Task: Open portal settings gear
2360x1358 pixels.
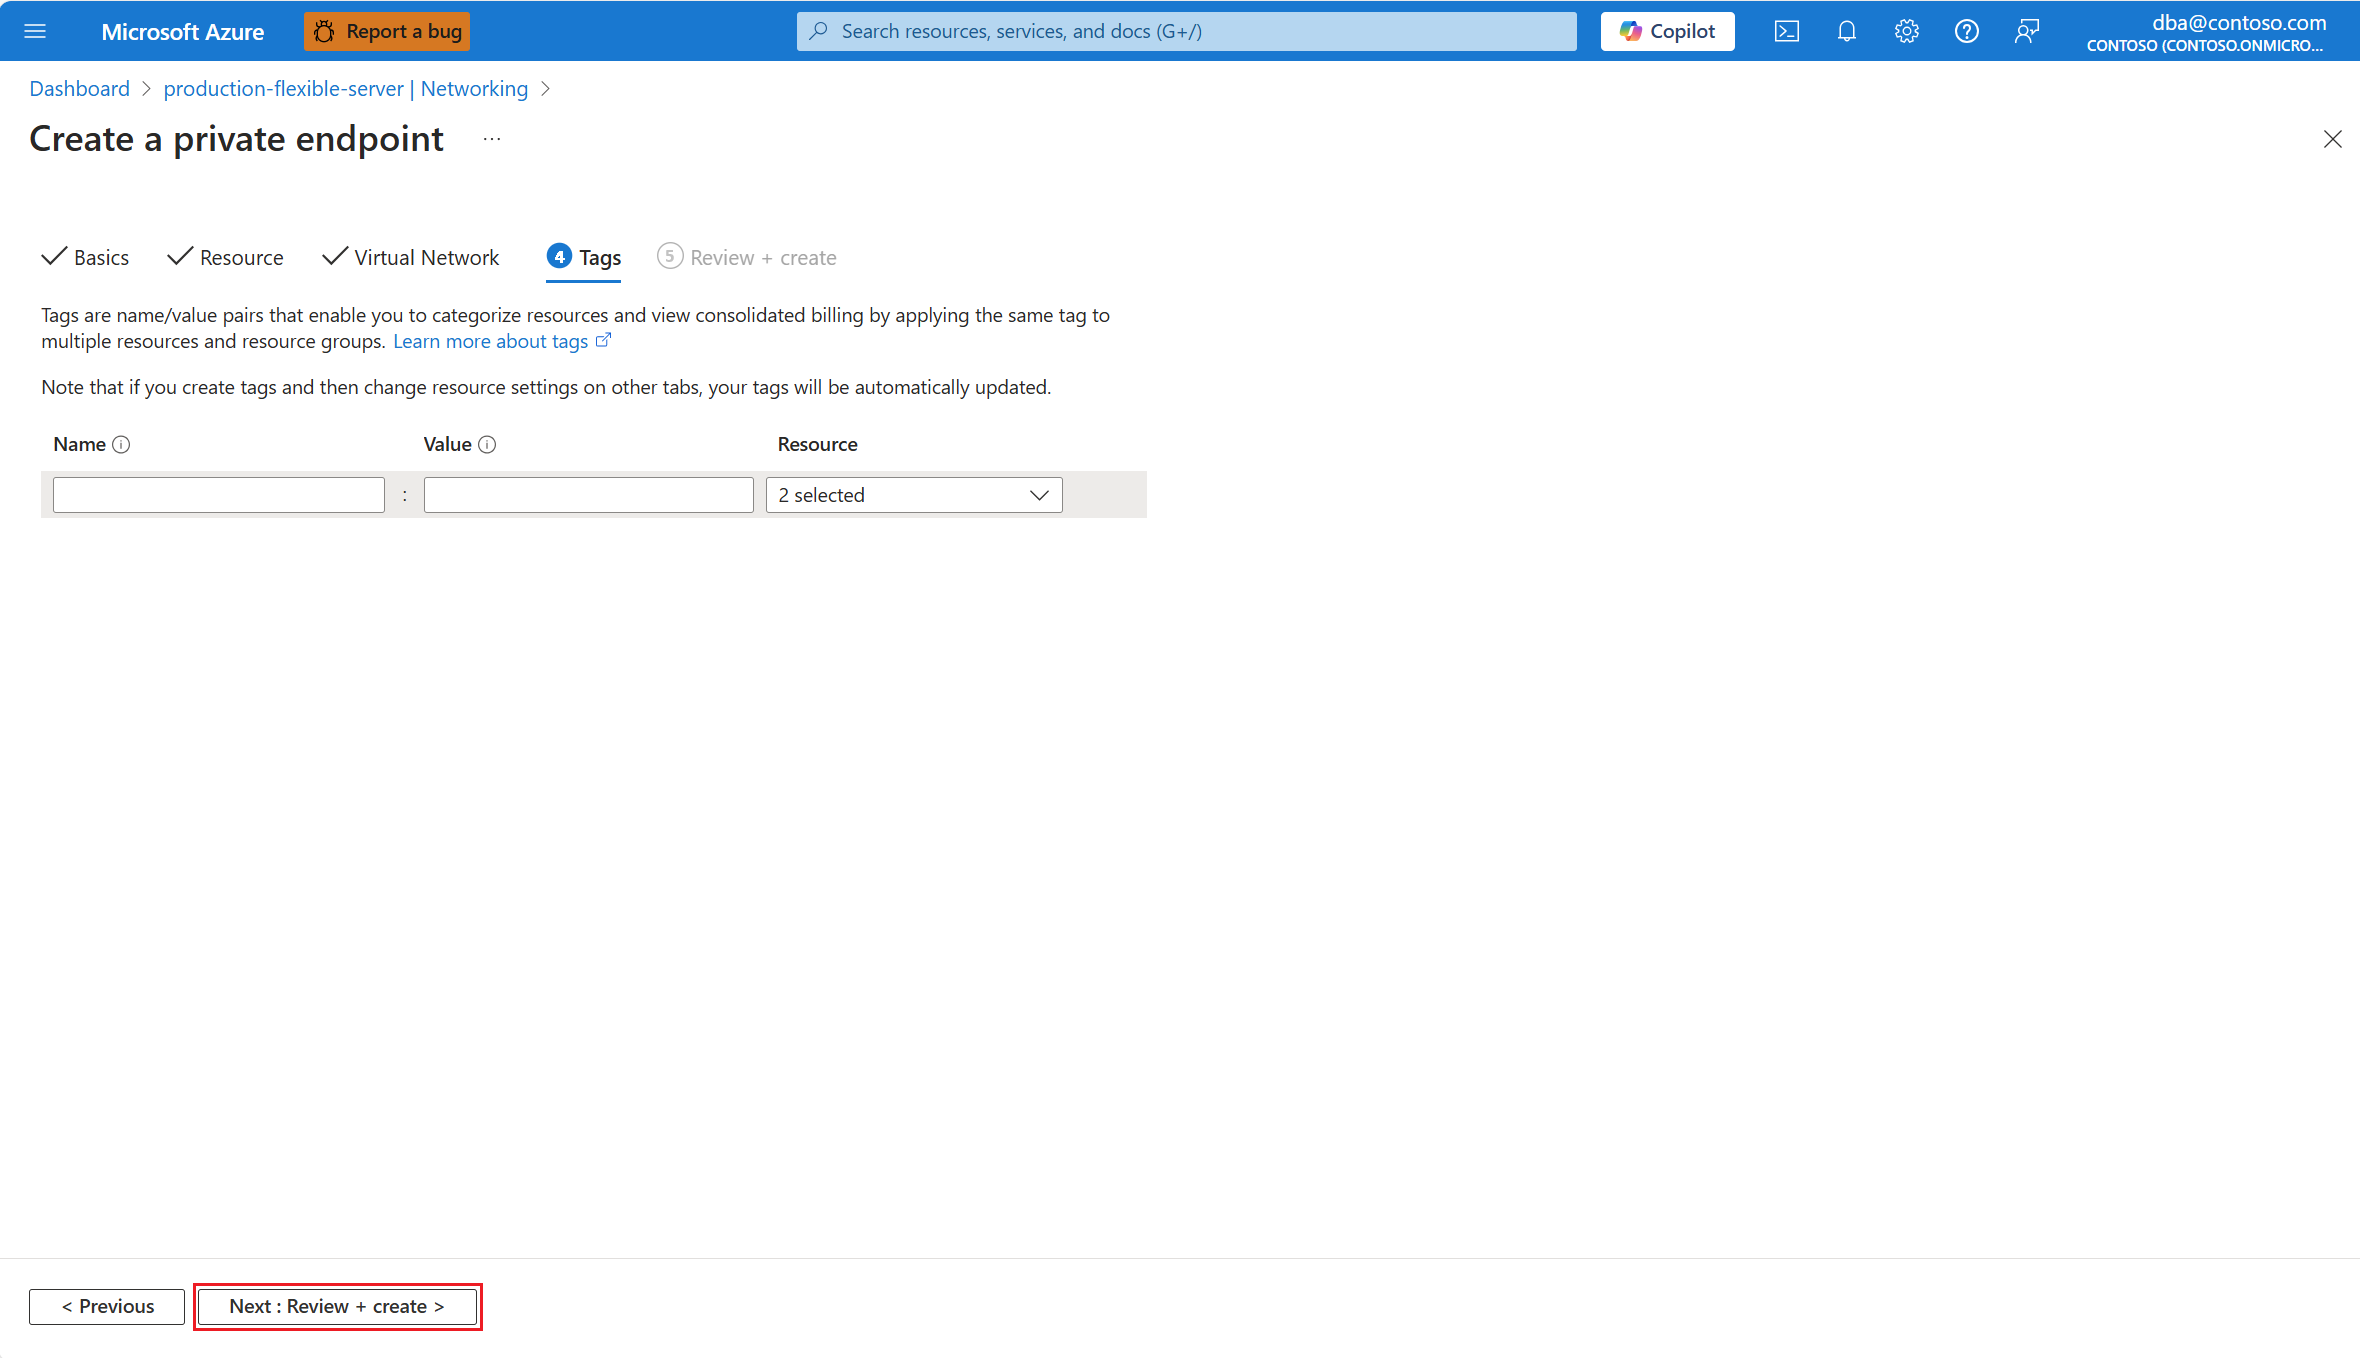Action: click(1906, 31)
